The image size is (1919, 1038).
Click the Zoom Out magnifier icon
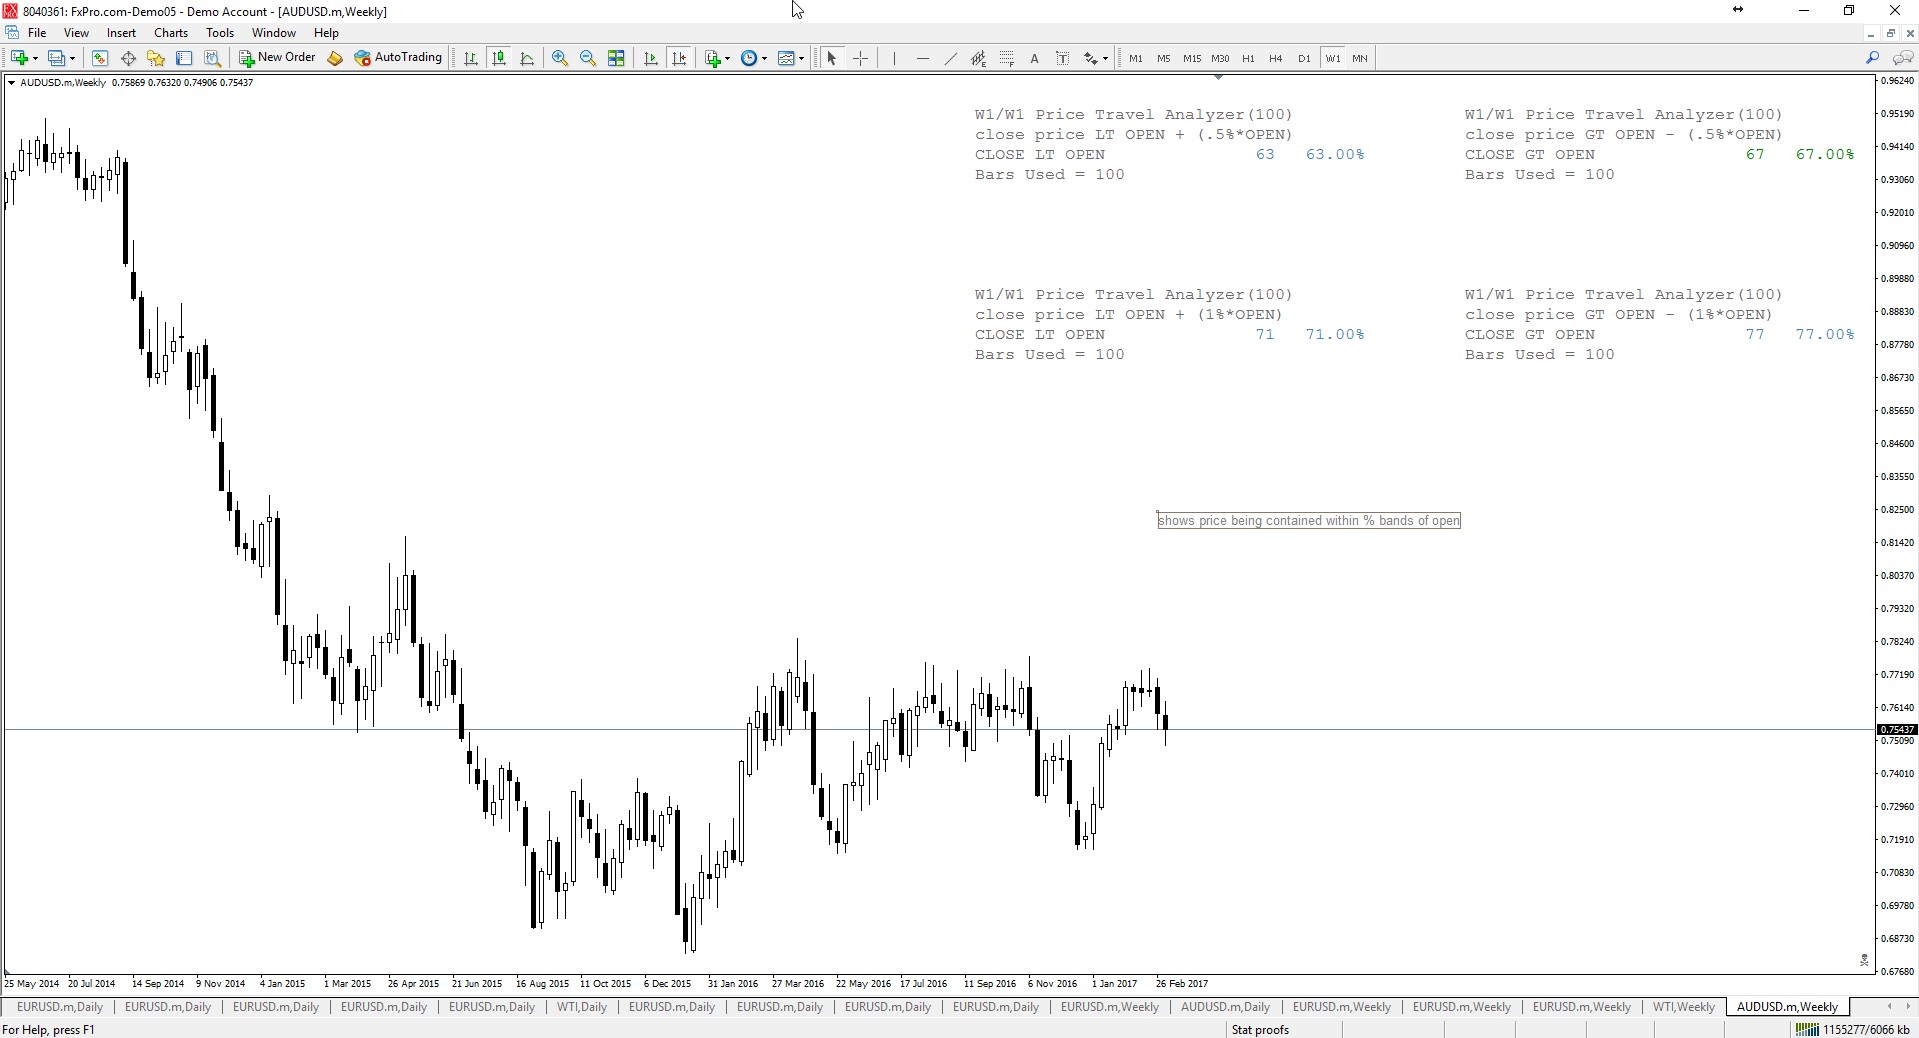tap(588, 58)
